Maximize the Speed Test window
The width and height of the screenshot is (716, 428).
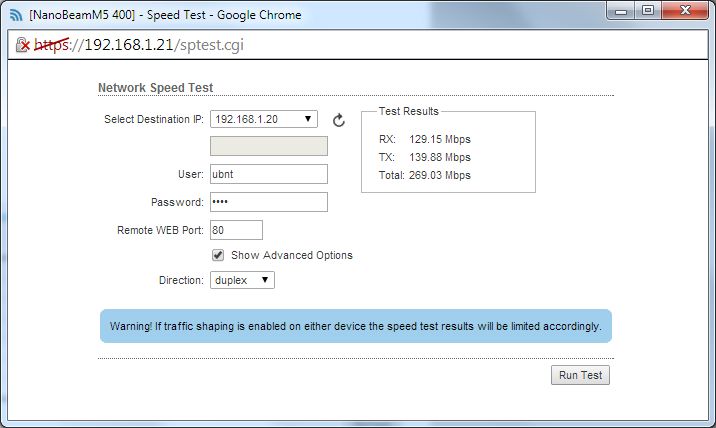pos(648,11)
